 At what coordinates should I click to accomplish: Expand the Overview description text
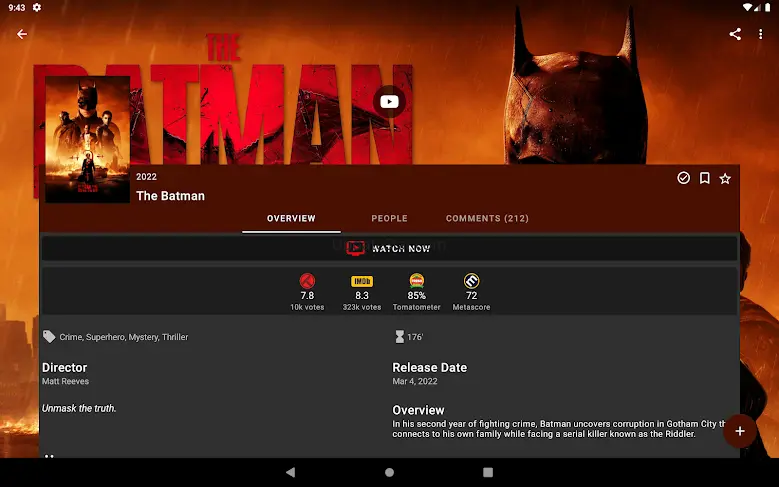pos(559,429)
